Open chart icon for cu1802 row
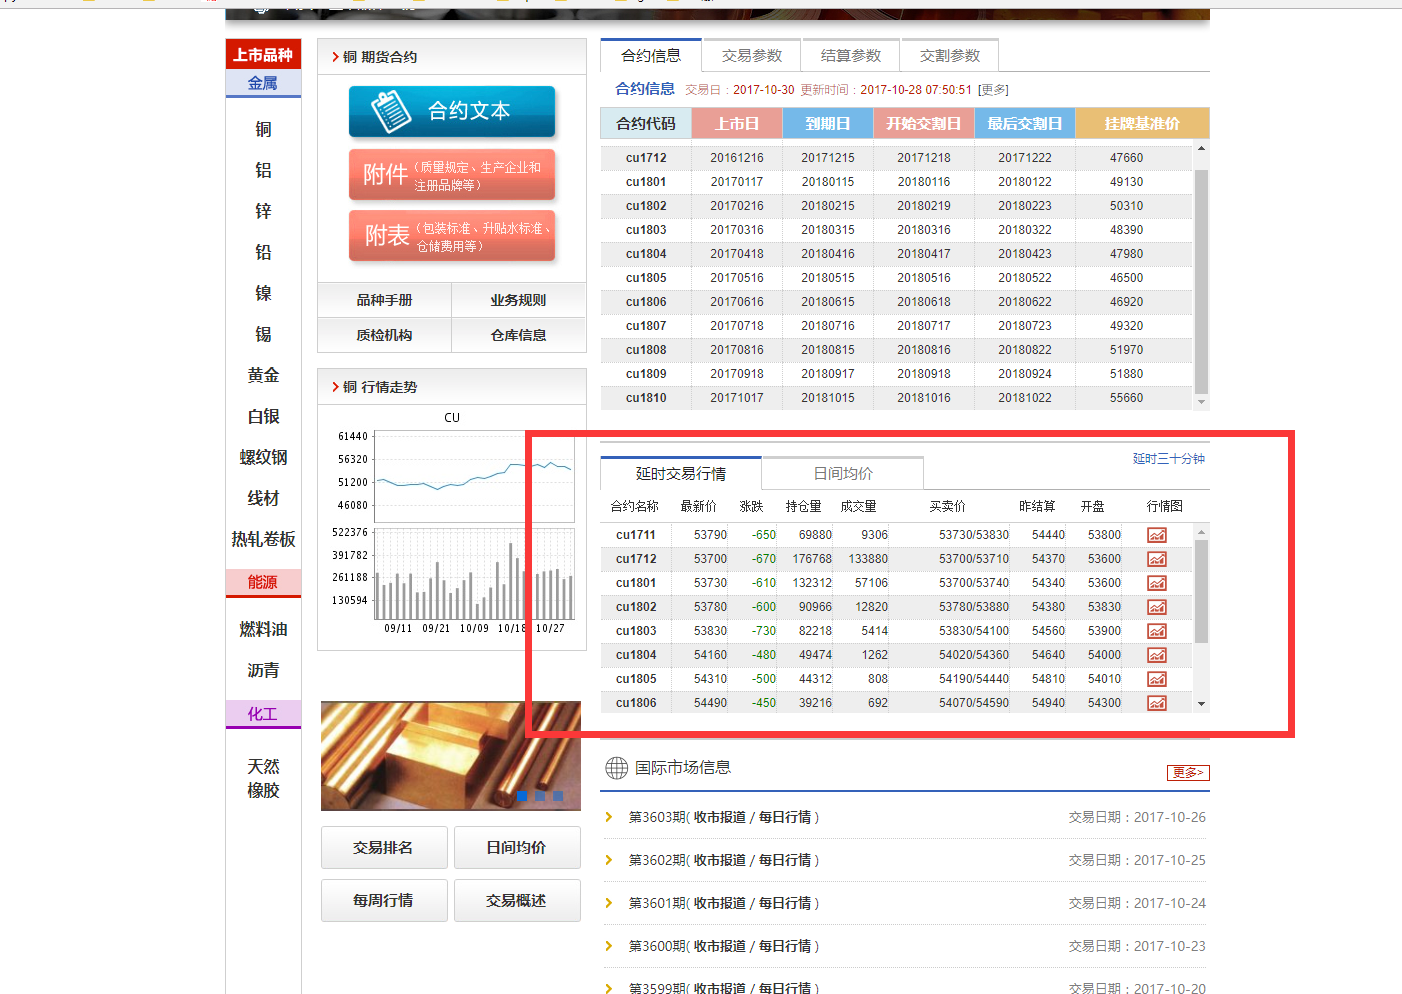 coord(1156,607)
